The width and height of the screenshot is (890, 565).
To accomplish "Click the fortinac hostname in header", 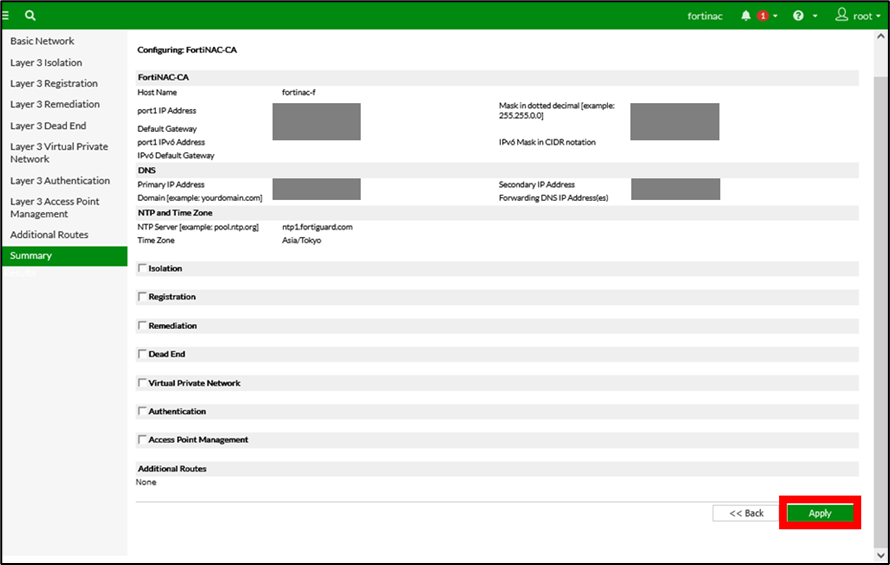I will point(705,16).
